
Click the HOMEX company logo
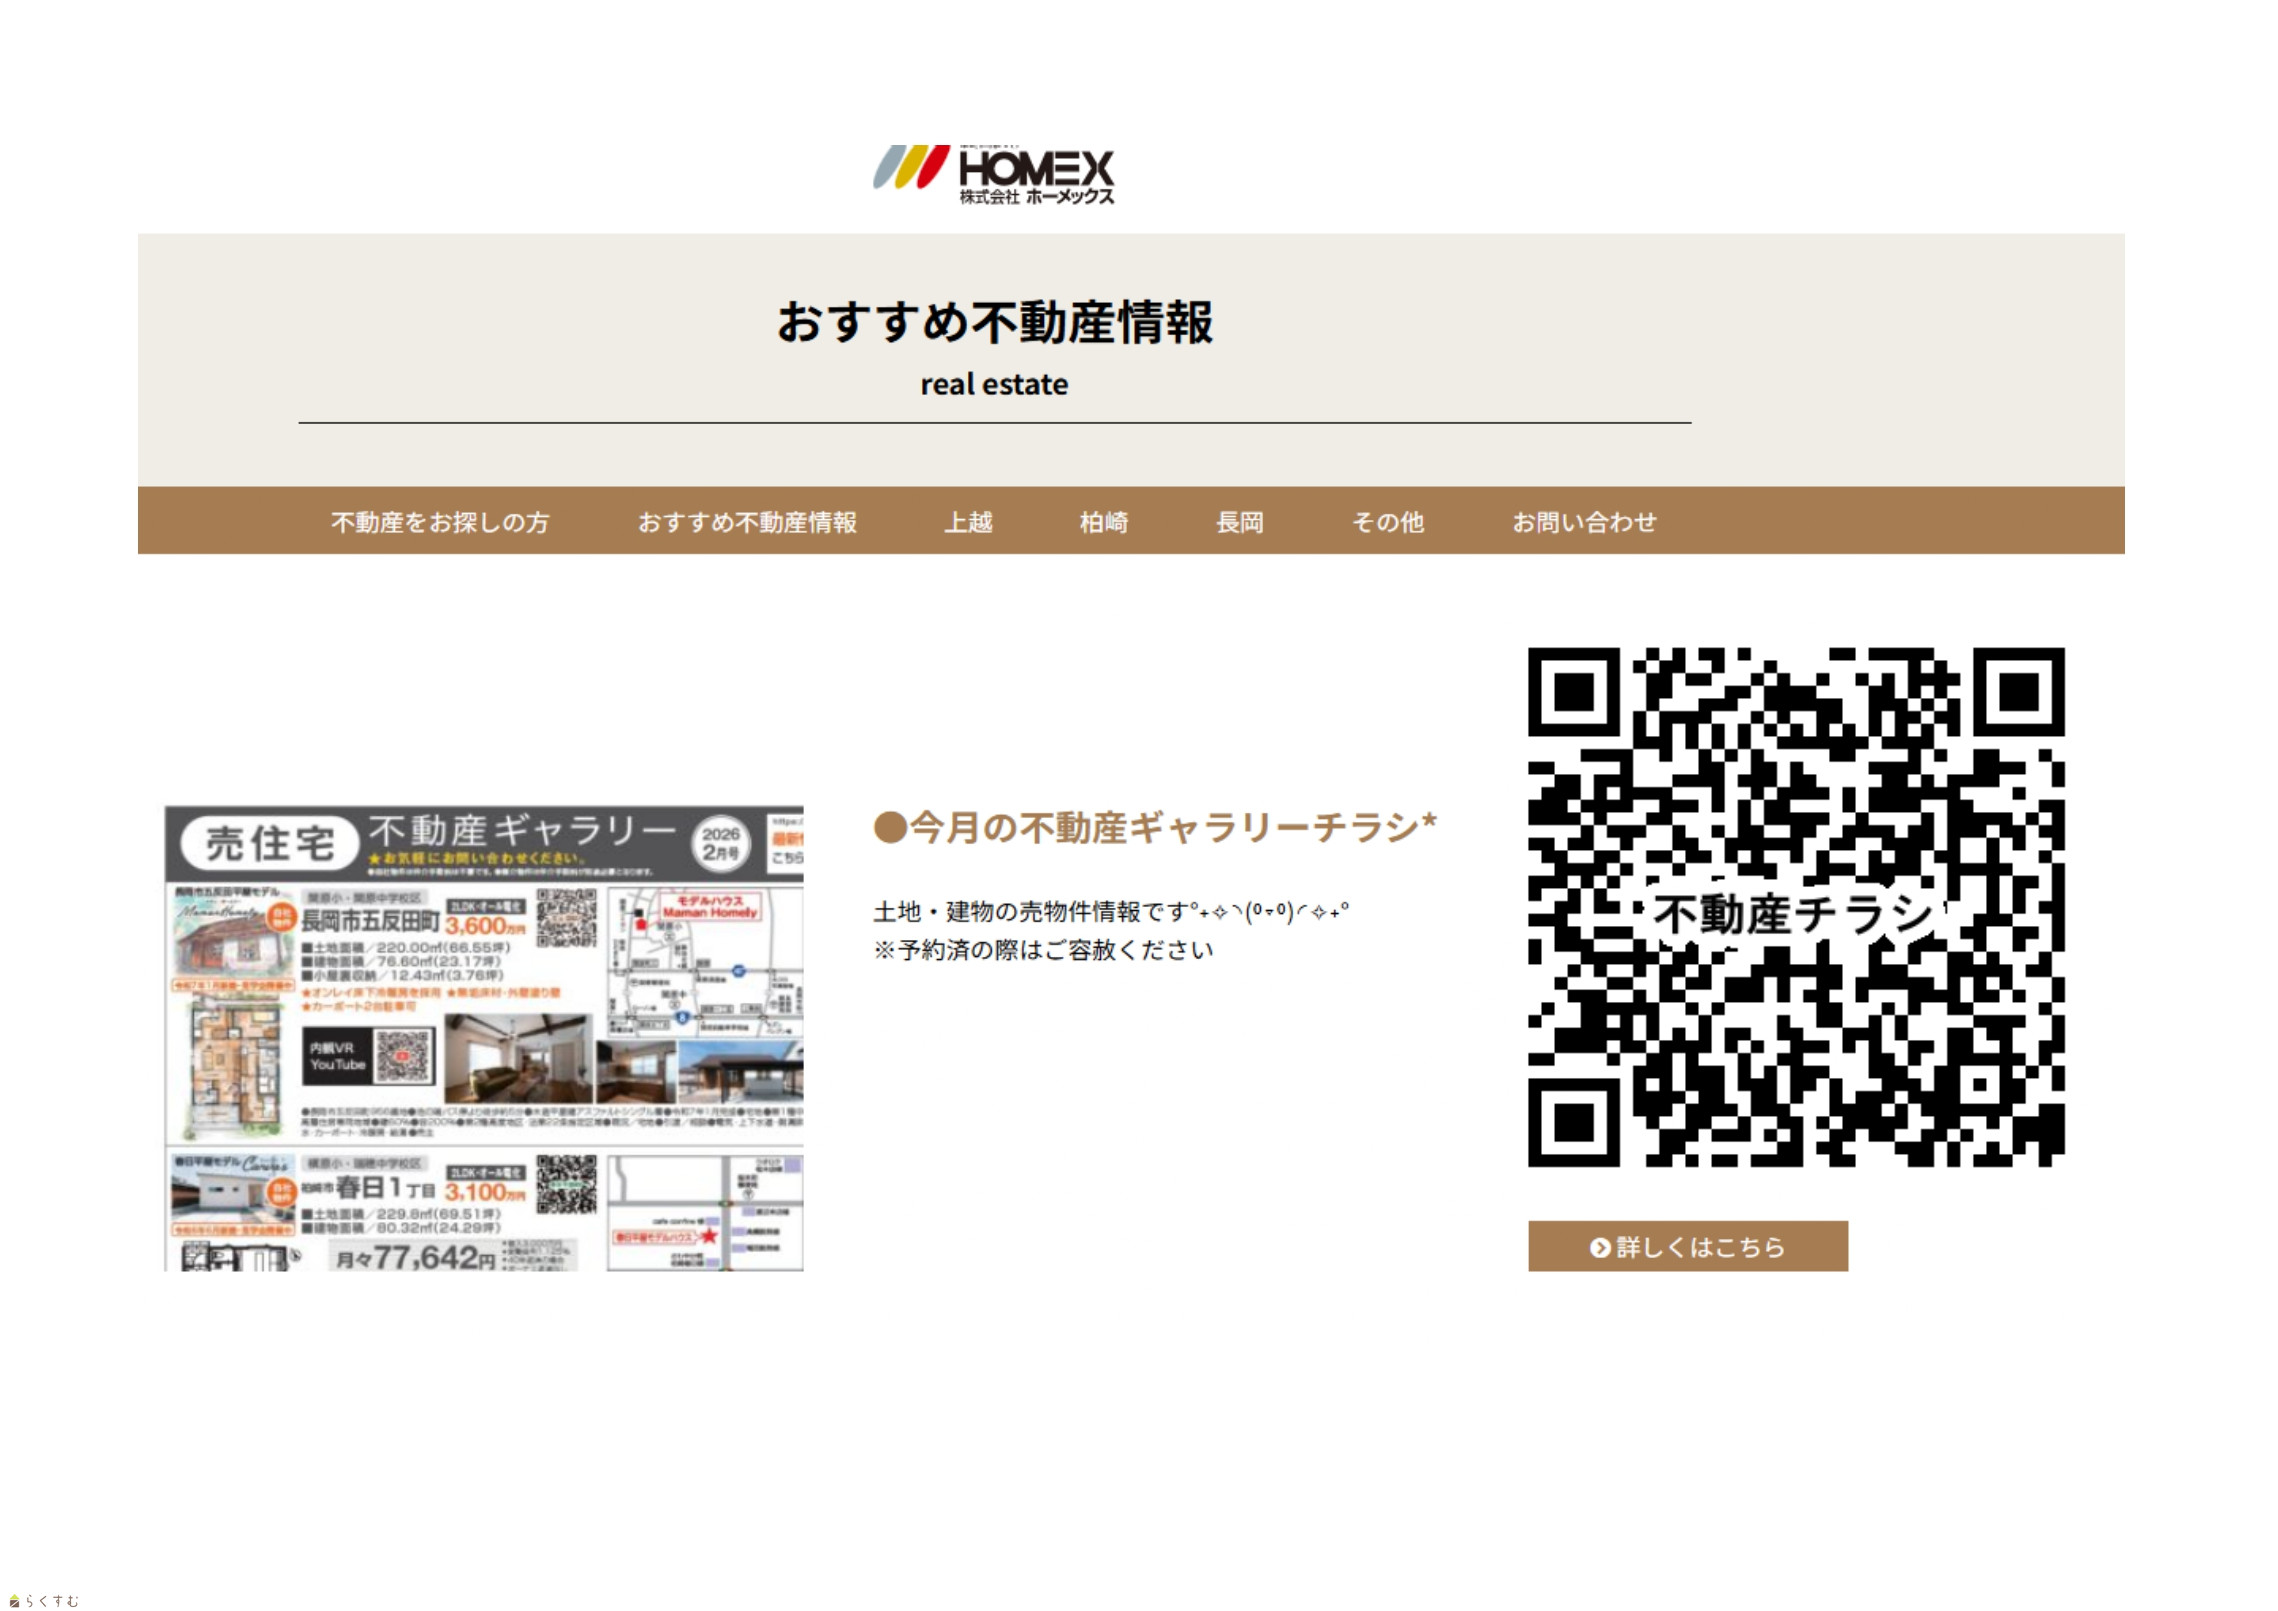pos(993,175)
